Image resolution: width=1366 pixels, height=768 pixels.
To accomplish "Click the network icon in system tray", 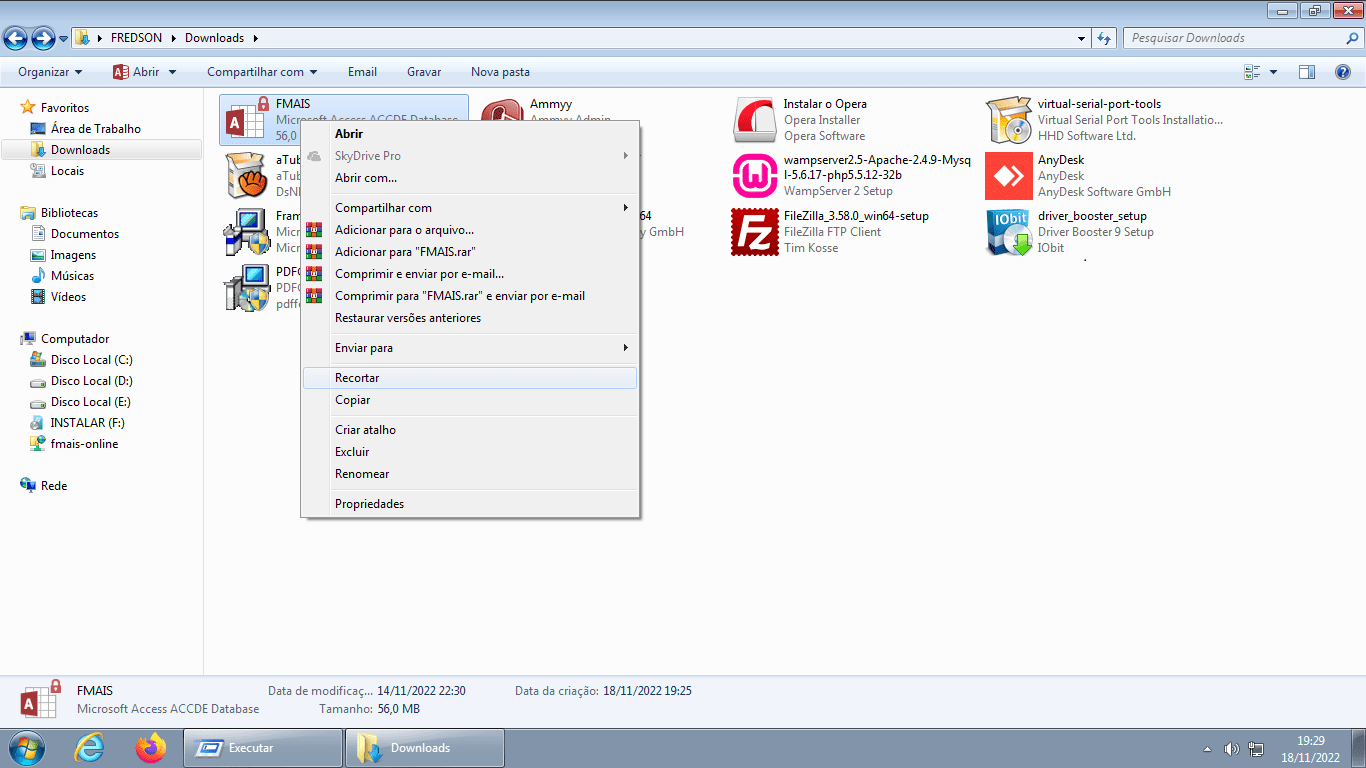I will [1256, 749].
